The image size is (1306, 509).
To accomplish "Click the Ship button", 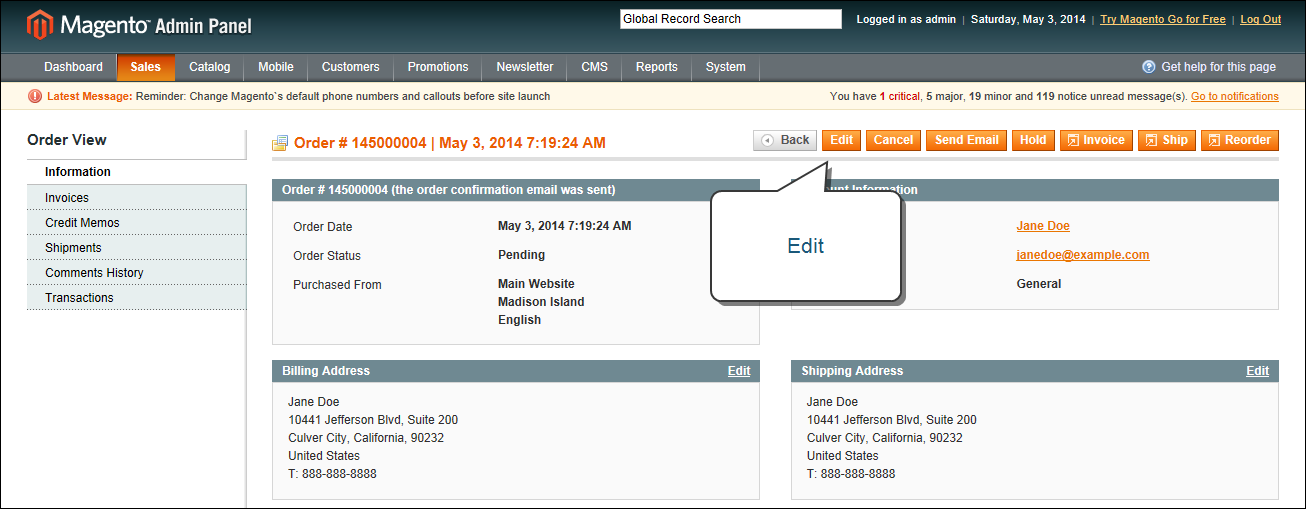I will tap(1167, 140).
